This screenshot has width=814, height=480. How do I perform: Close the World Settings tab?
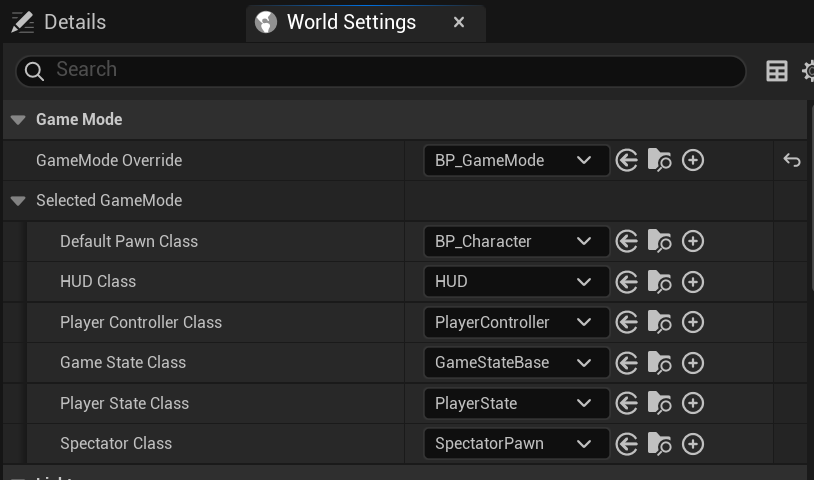click(458, 22)
